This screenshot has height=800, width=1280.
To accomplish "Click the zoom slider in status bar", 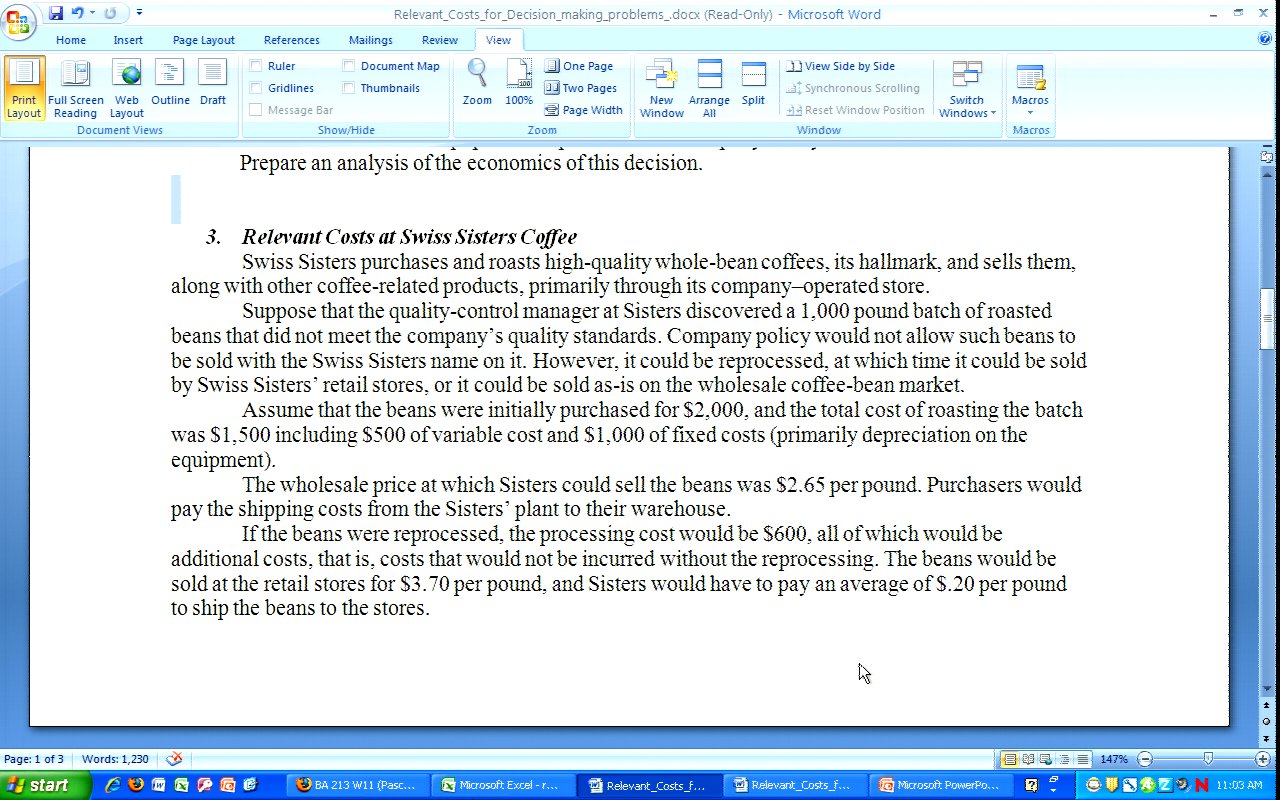I will [x=1208, y=759].
